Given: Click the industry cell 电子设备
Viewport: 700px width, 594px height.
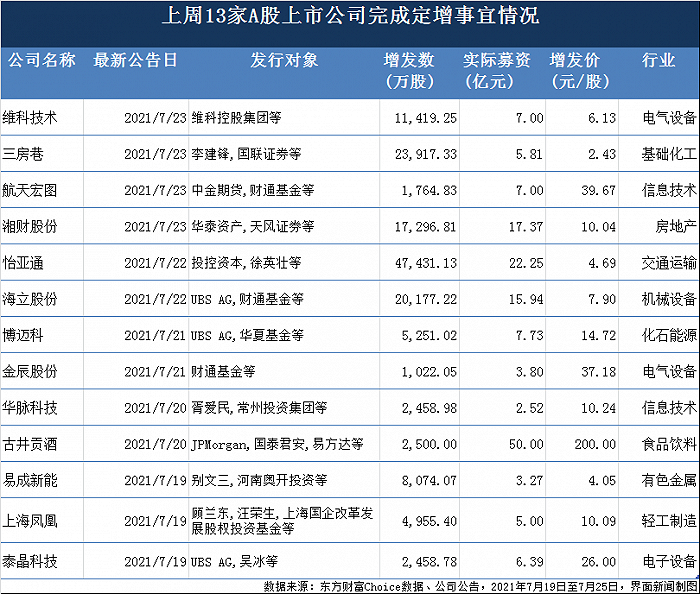Looking at the screenshot, I should click(x=669, y=561).
